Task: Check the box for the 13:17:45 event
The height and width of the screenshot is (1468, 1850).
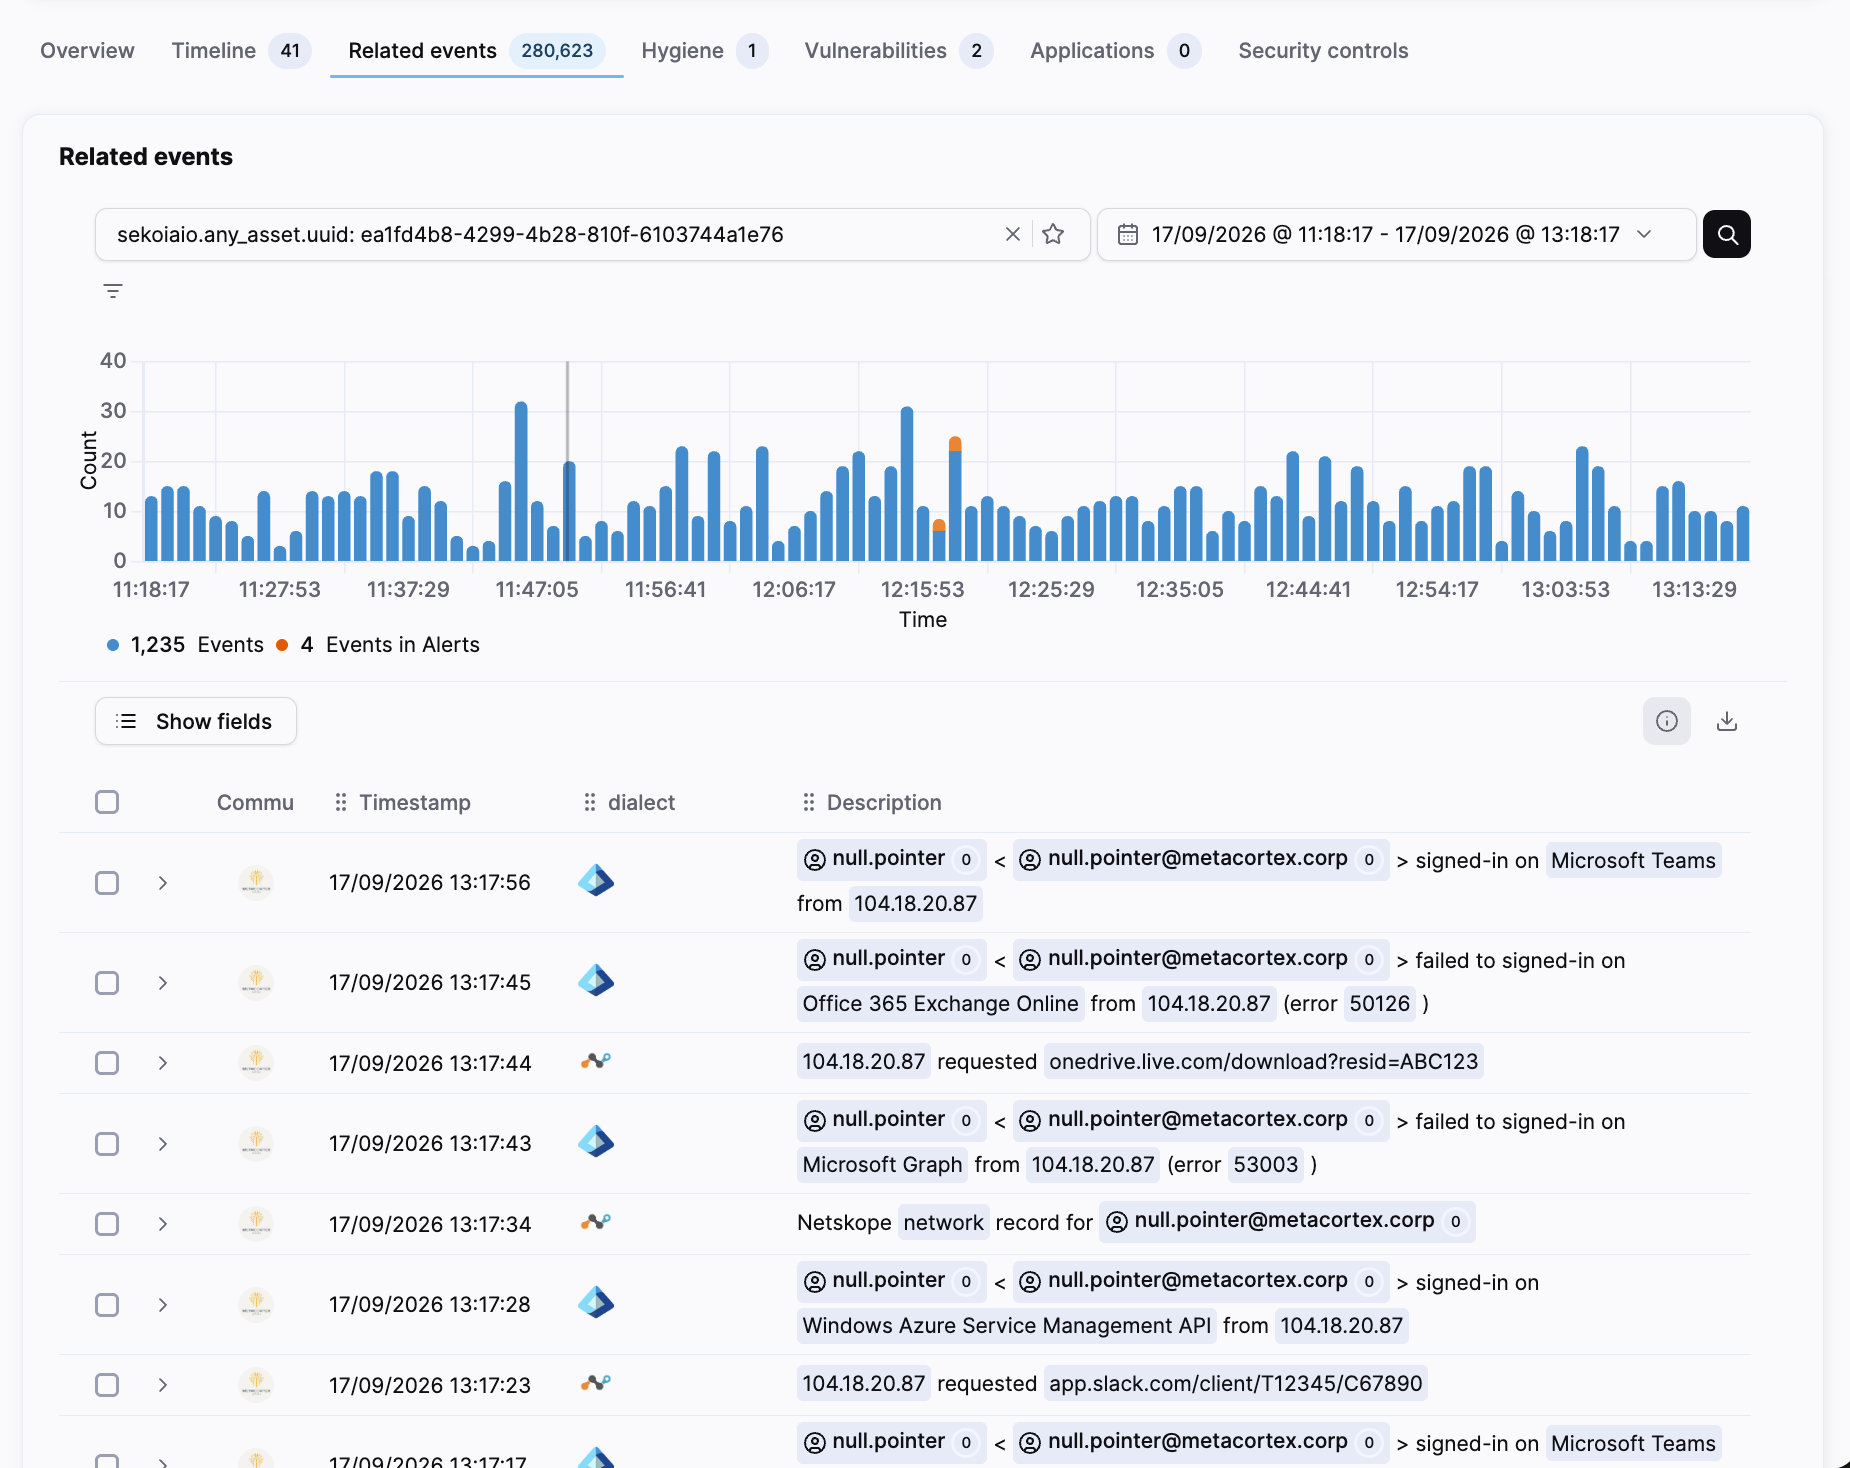Action: click(107, 983)
